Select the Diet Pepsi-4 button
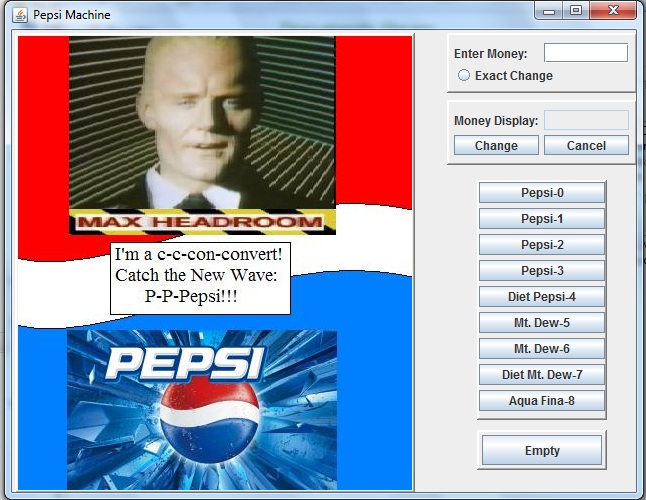The height and width of the screenshot is (500, 646). point(542,297)
